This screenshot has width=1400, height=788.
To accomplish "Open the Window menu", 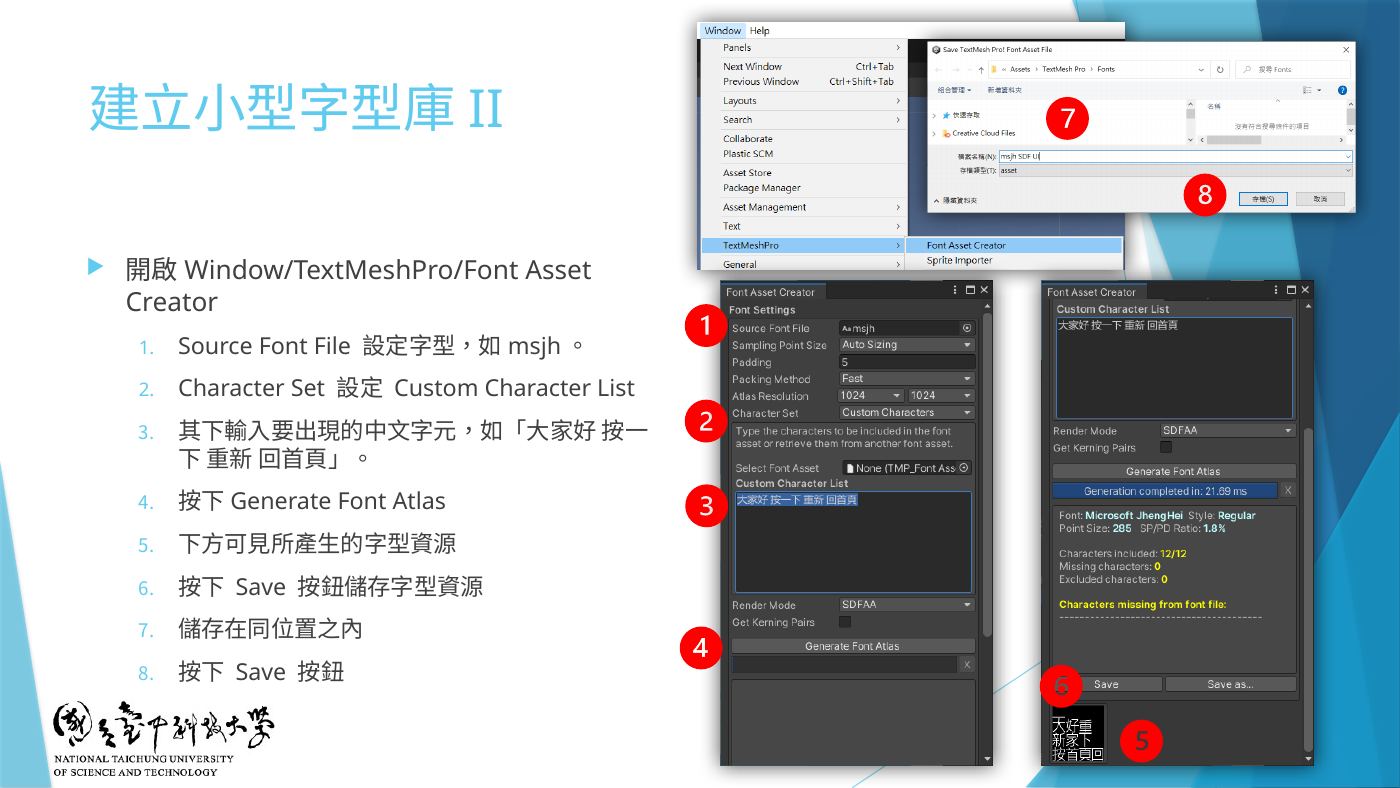I will point(722,31).
